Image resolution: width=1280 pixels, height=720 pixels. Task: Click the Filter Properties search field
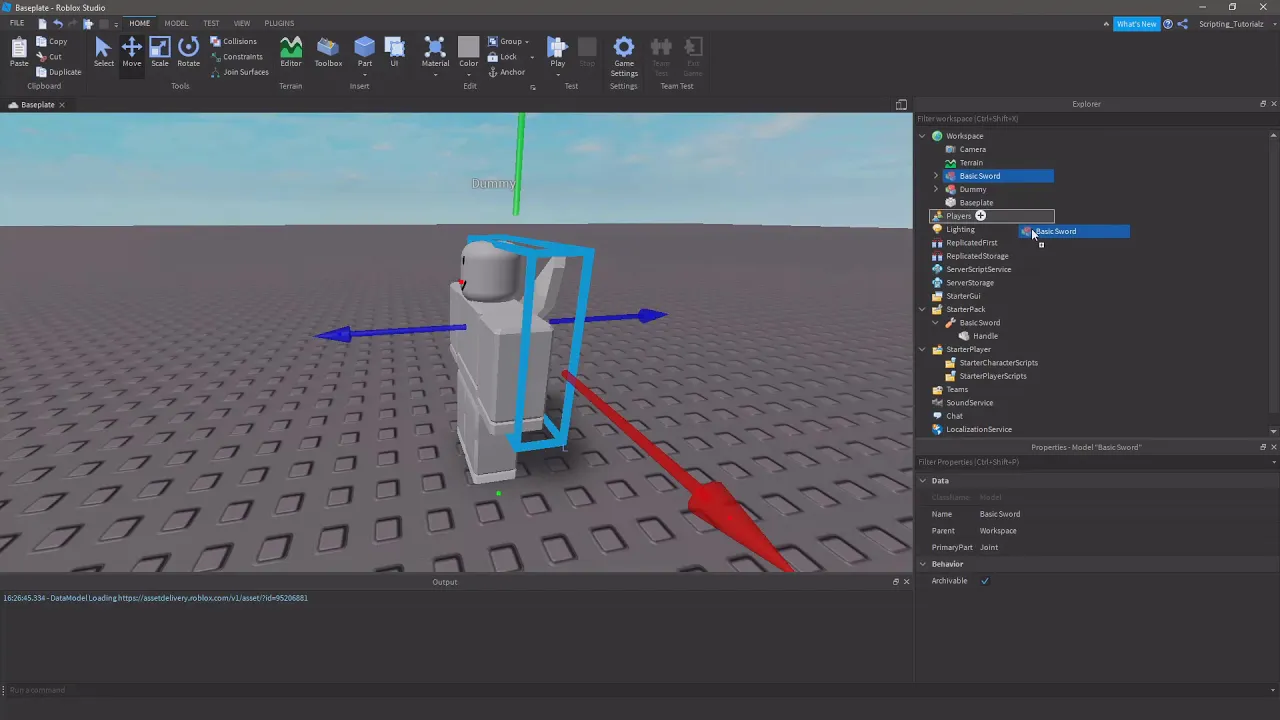click(x=1095, y=462)
